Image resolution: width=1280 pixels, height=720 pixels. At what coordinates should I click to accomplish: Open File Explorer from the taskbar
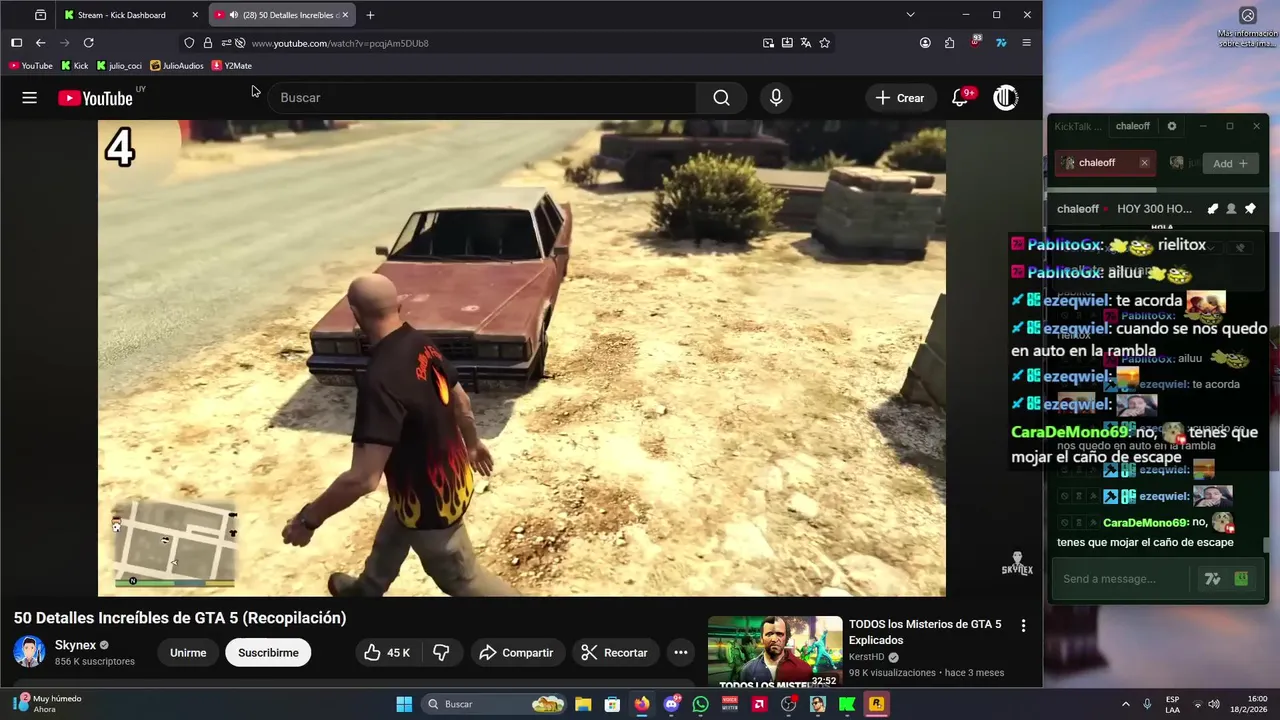click(583, 704)
